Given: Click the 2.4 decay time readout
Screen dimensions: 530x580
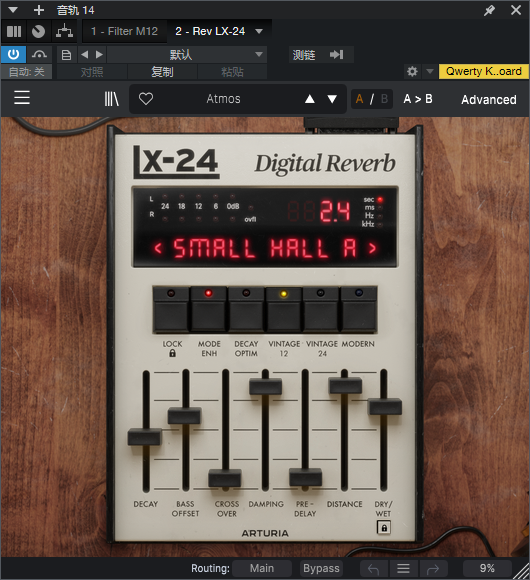Looking at the screenshot, I should (x=335, y=211).
